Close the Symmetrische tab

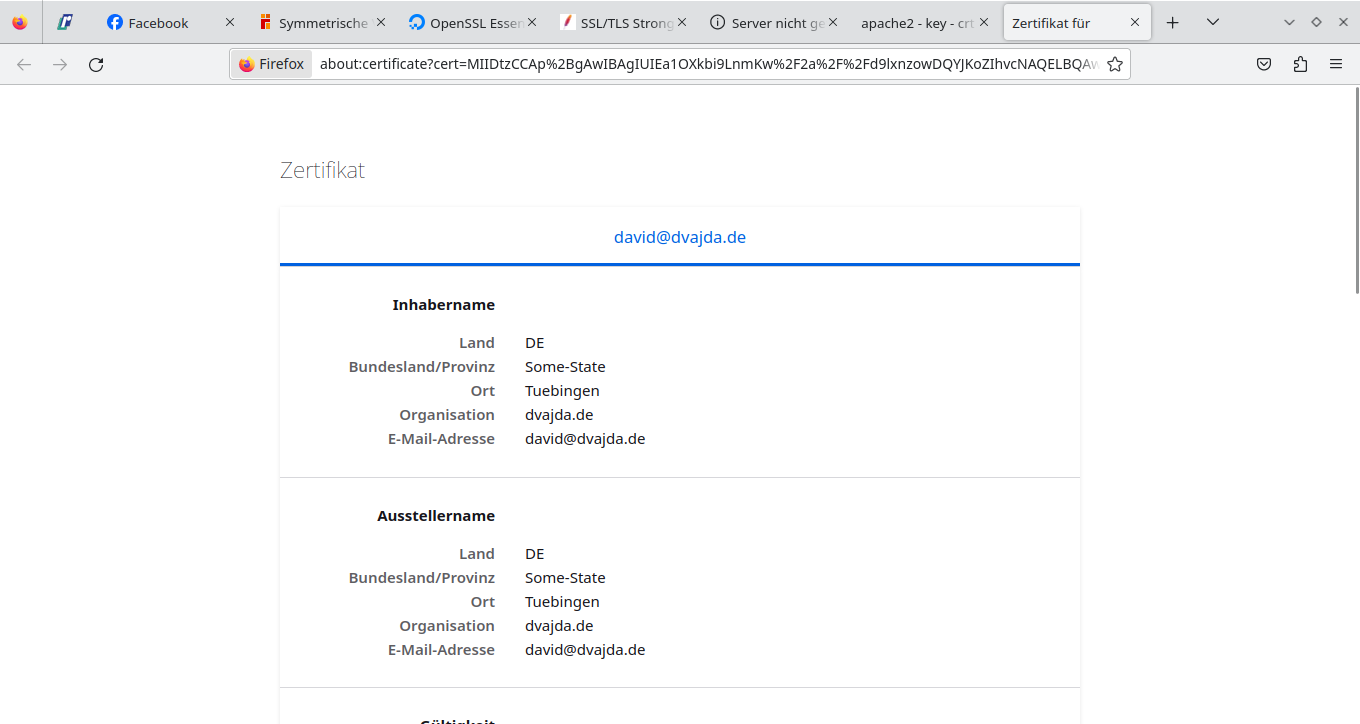click(381, 22)
